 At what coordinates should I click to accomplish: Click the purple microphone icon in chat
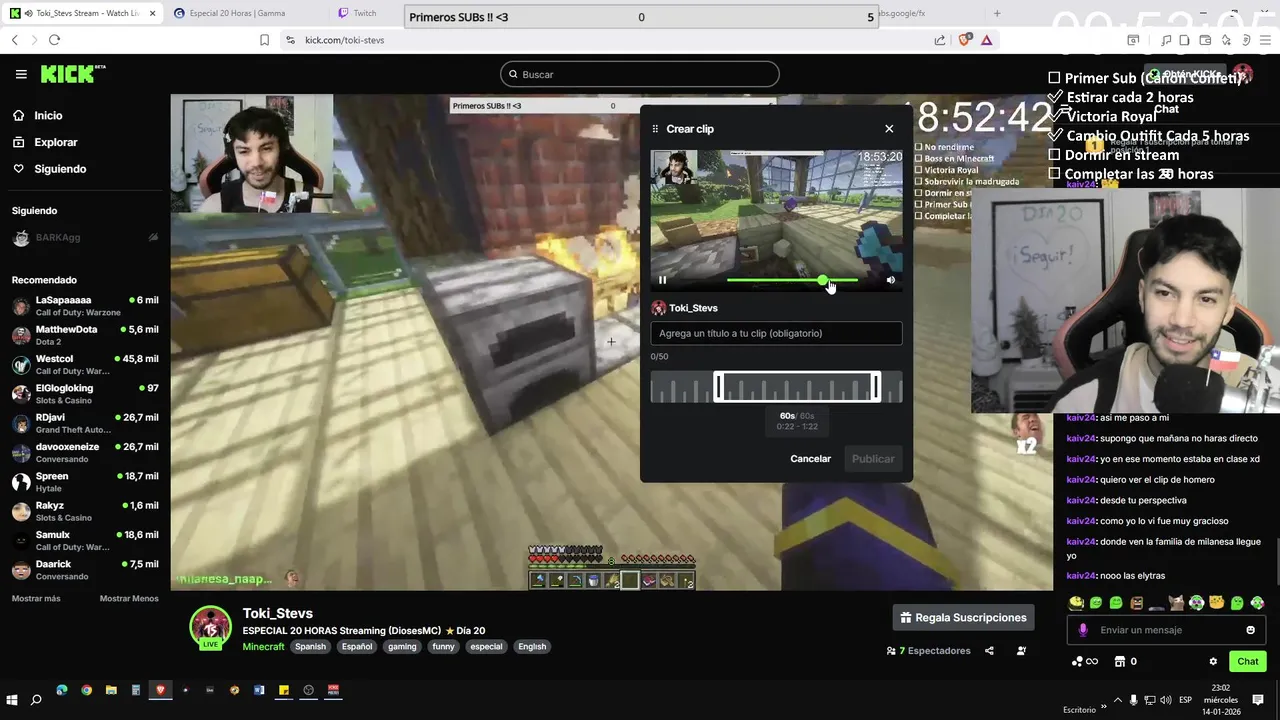point(1083,630)
